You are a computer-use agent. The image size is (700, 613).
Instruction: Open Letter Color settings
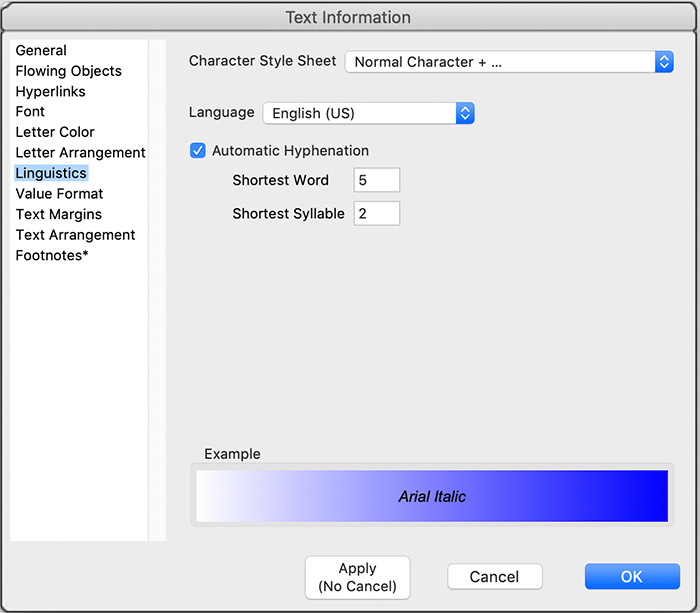(55, 132)
